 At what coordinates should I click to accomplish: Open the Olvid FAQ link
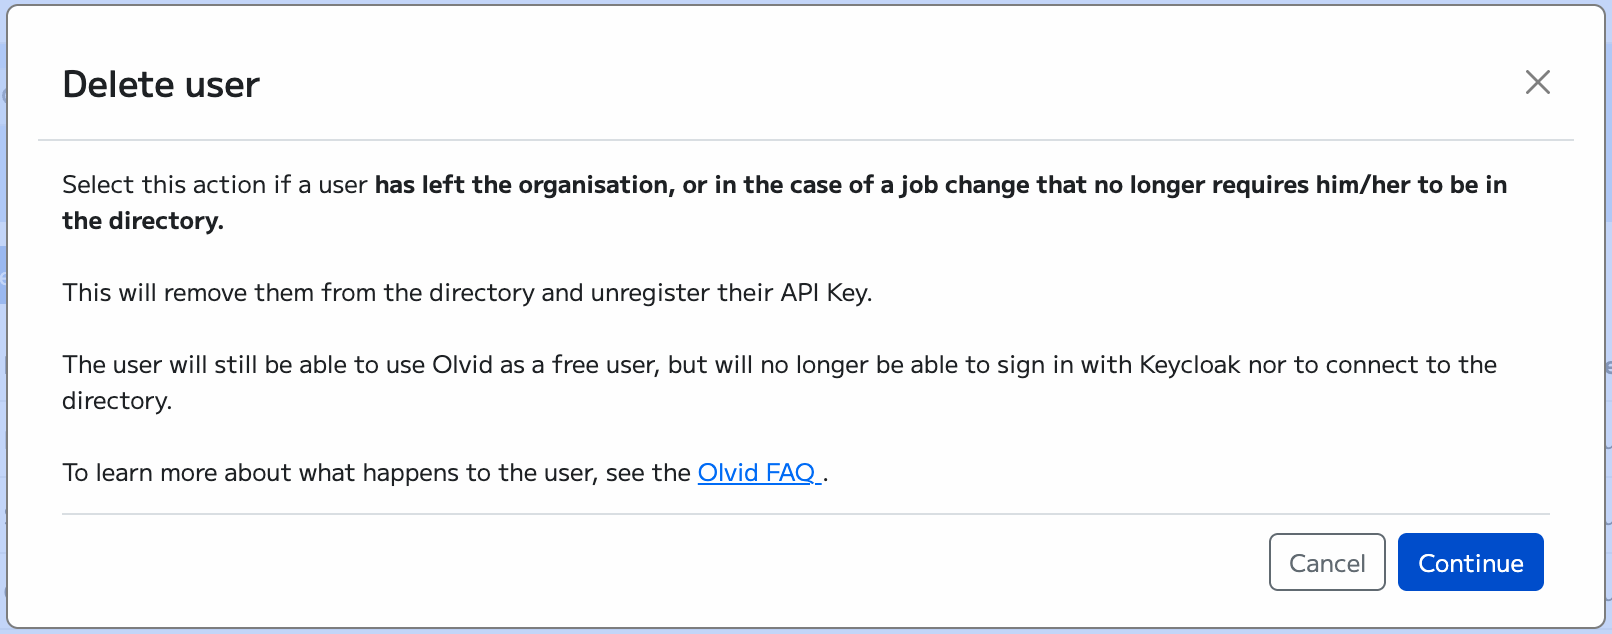(757, 473)
